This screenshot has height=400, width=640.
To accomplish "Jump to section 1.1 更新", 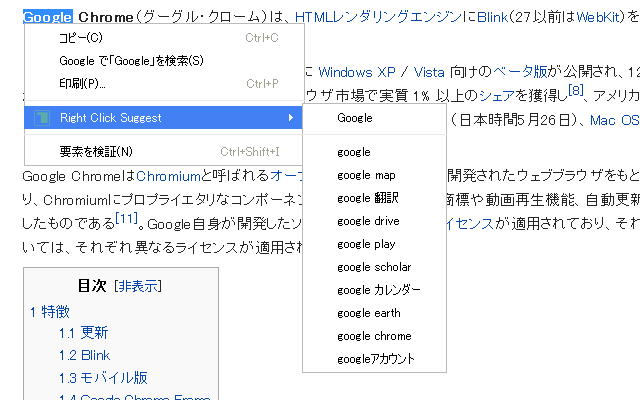I will (x=84, y=333).
